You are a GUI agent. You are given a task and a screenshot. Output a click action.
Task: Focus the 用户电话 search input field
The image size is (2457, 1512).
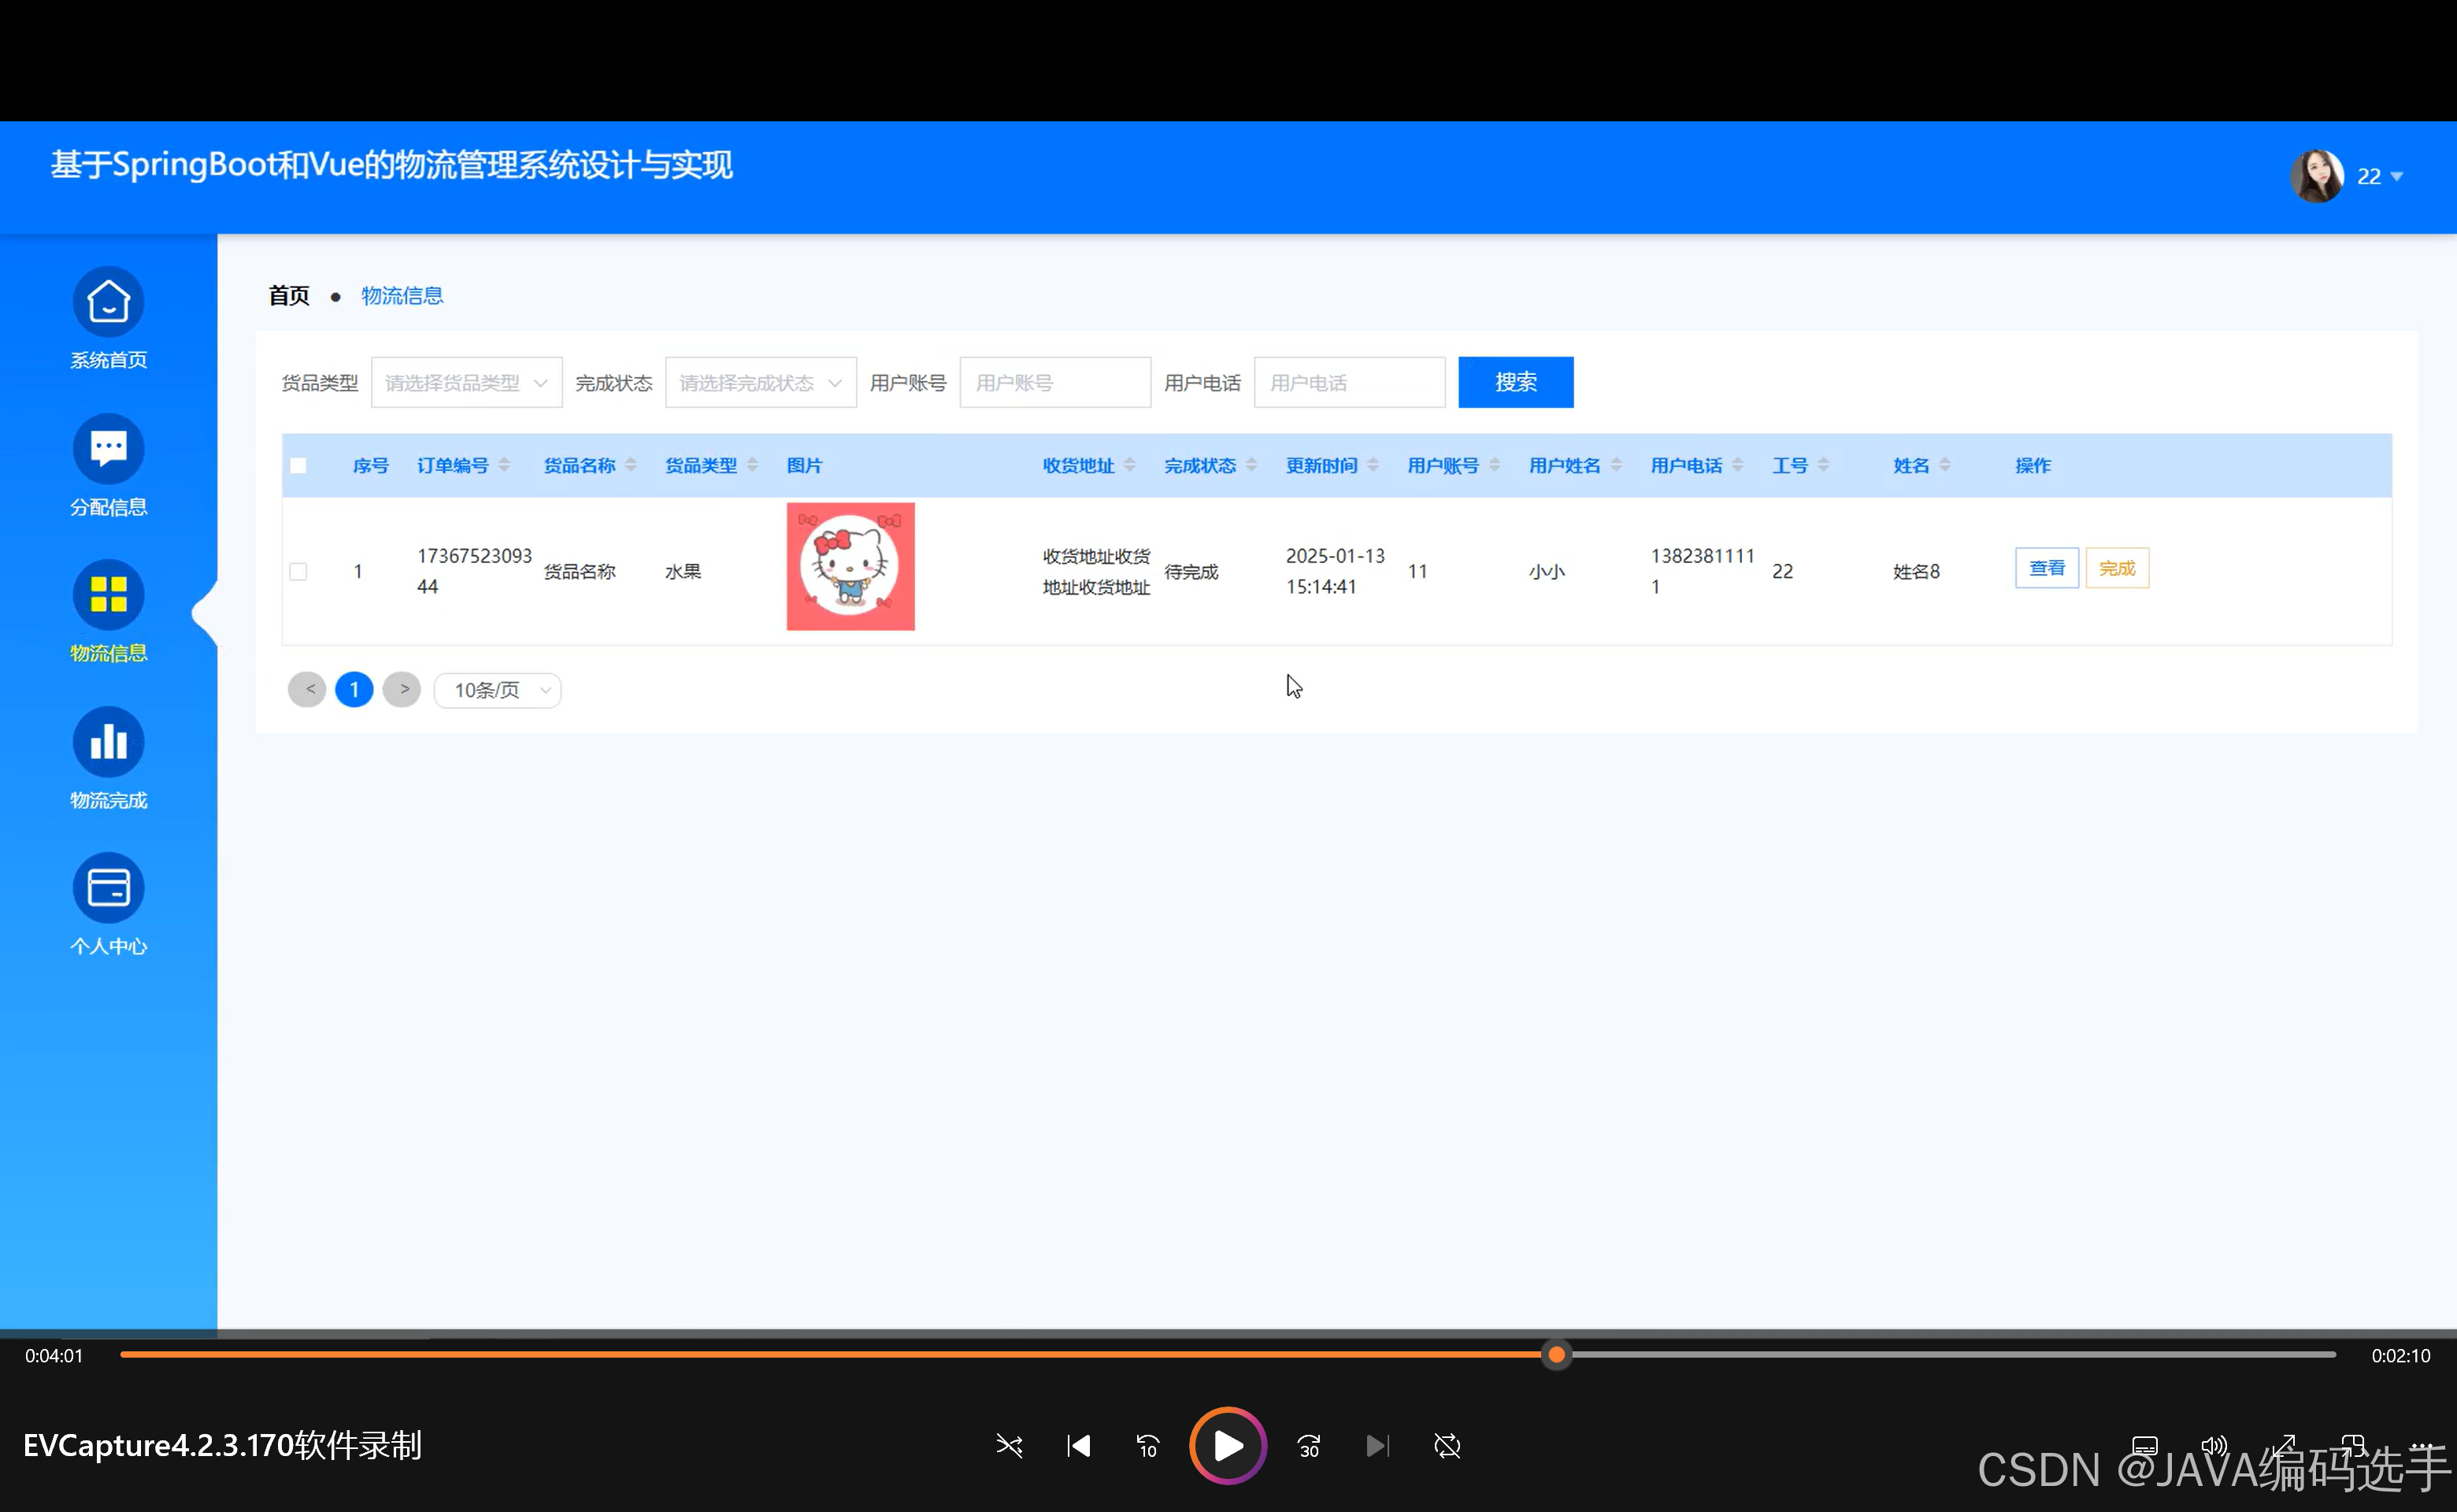pyautogui.click(x=1349, y=382)
